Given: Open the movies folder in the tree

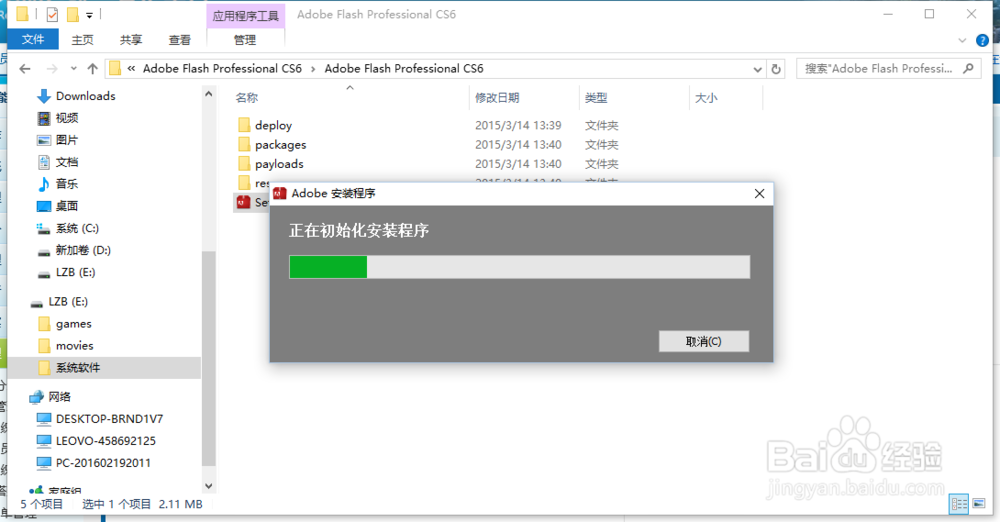Looking at the screenshot, I should 75,346.
